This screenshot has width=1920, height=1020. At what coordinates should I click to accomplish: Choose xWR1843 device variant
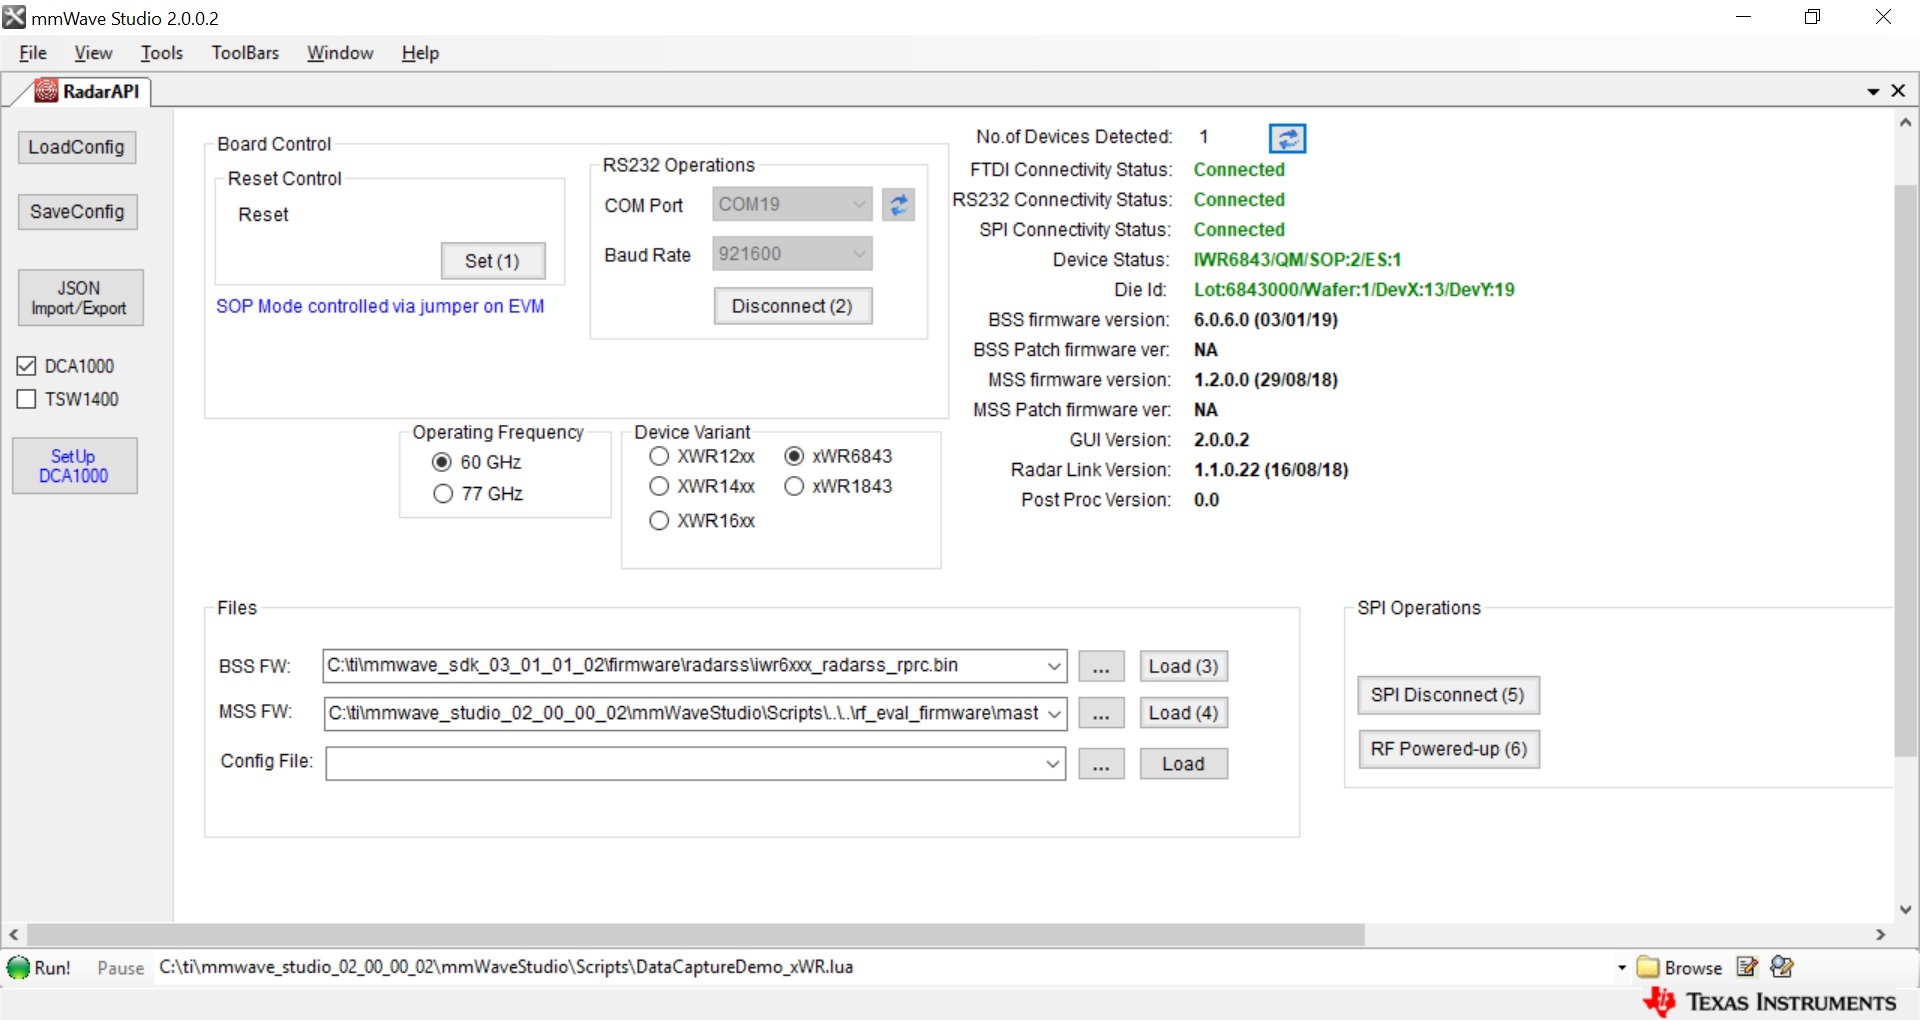coord(794,486)
